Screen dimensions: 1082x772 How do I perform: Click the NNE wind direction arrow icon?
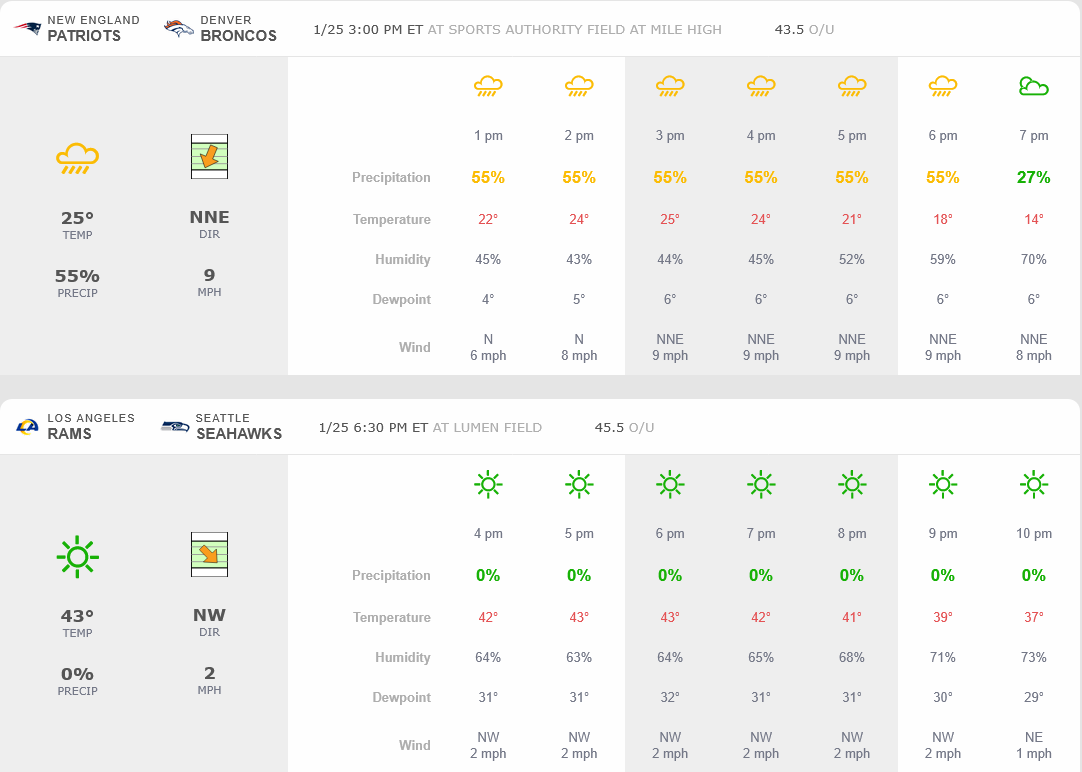point(209,157)
